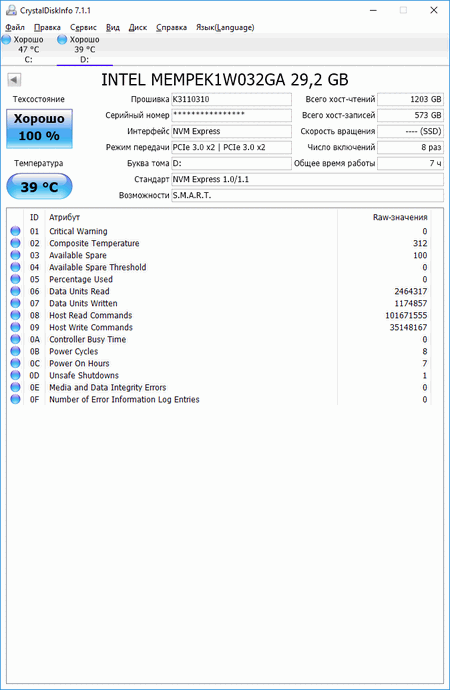Click the Raw-значения column header

click(x=400, y=217)
